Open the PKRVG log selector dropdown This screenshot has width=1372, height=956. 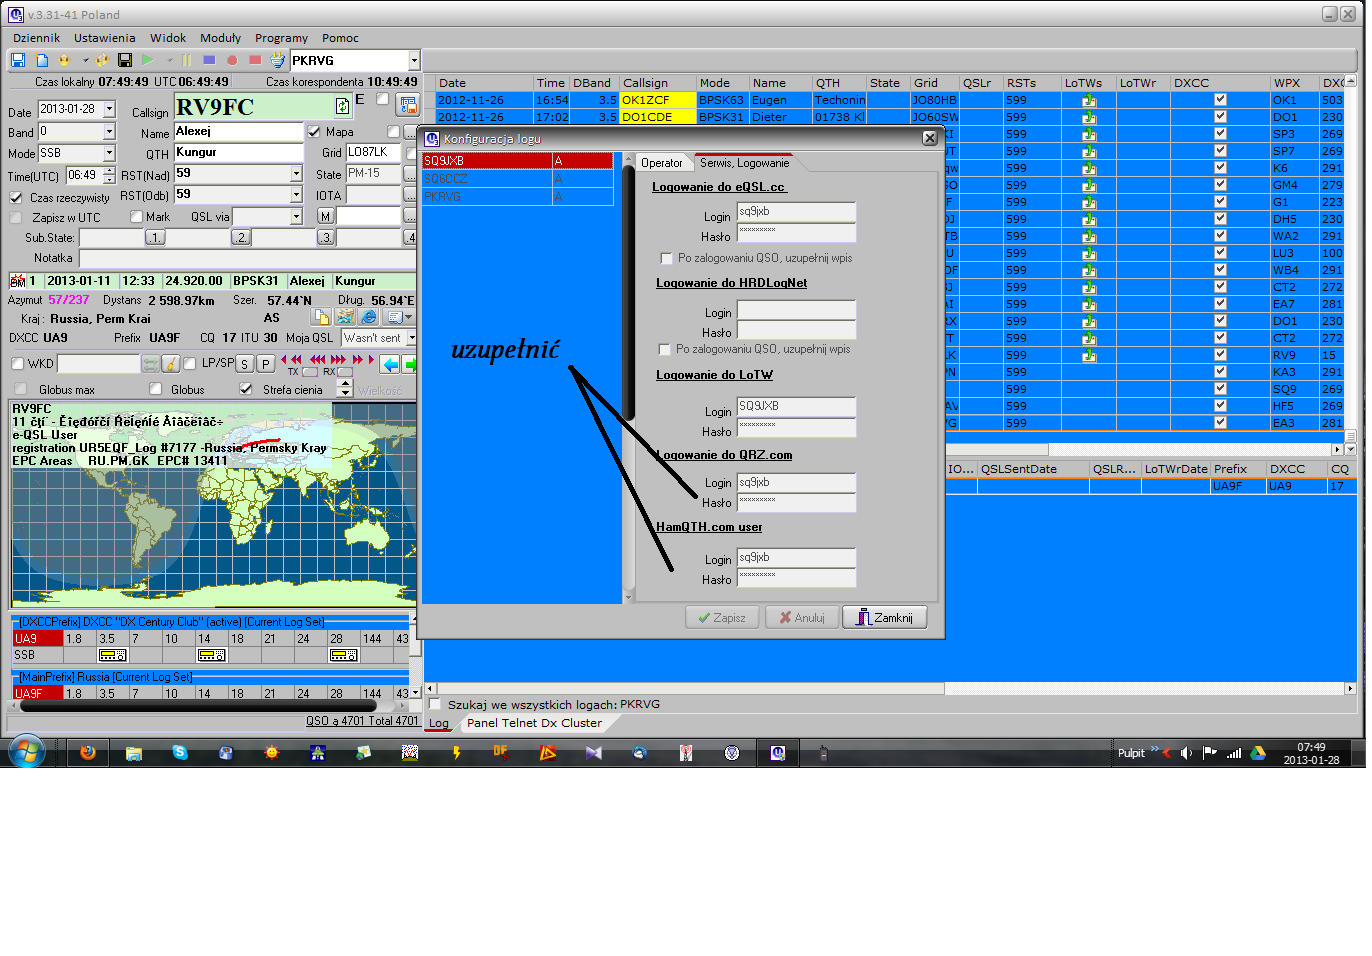(414, 61)
